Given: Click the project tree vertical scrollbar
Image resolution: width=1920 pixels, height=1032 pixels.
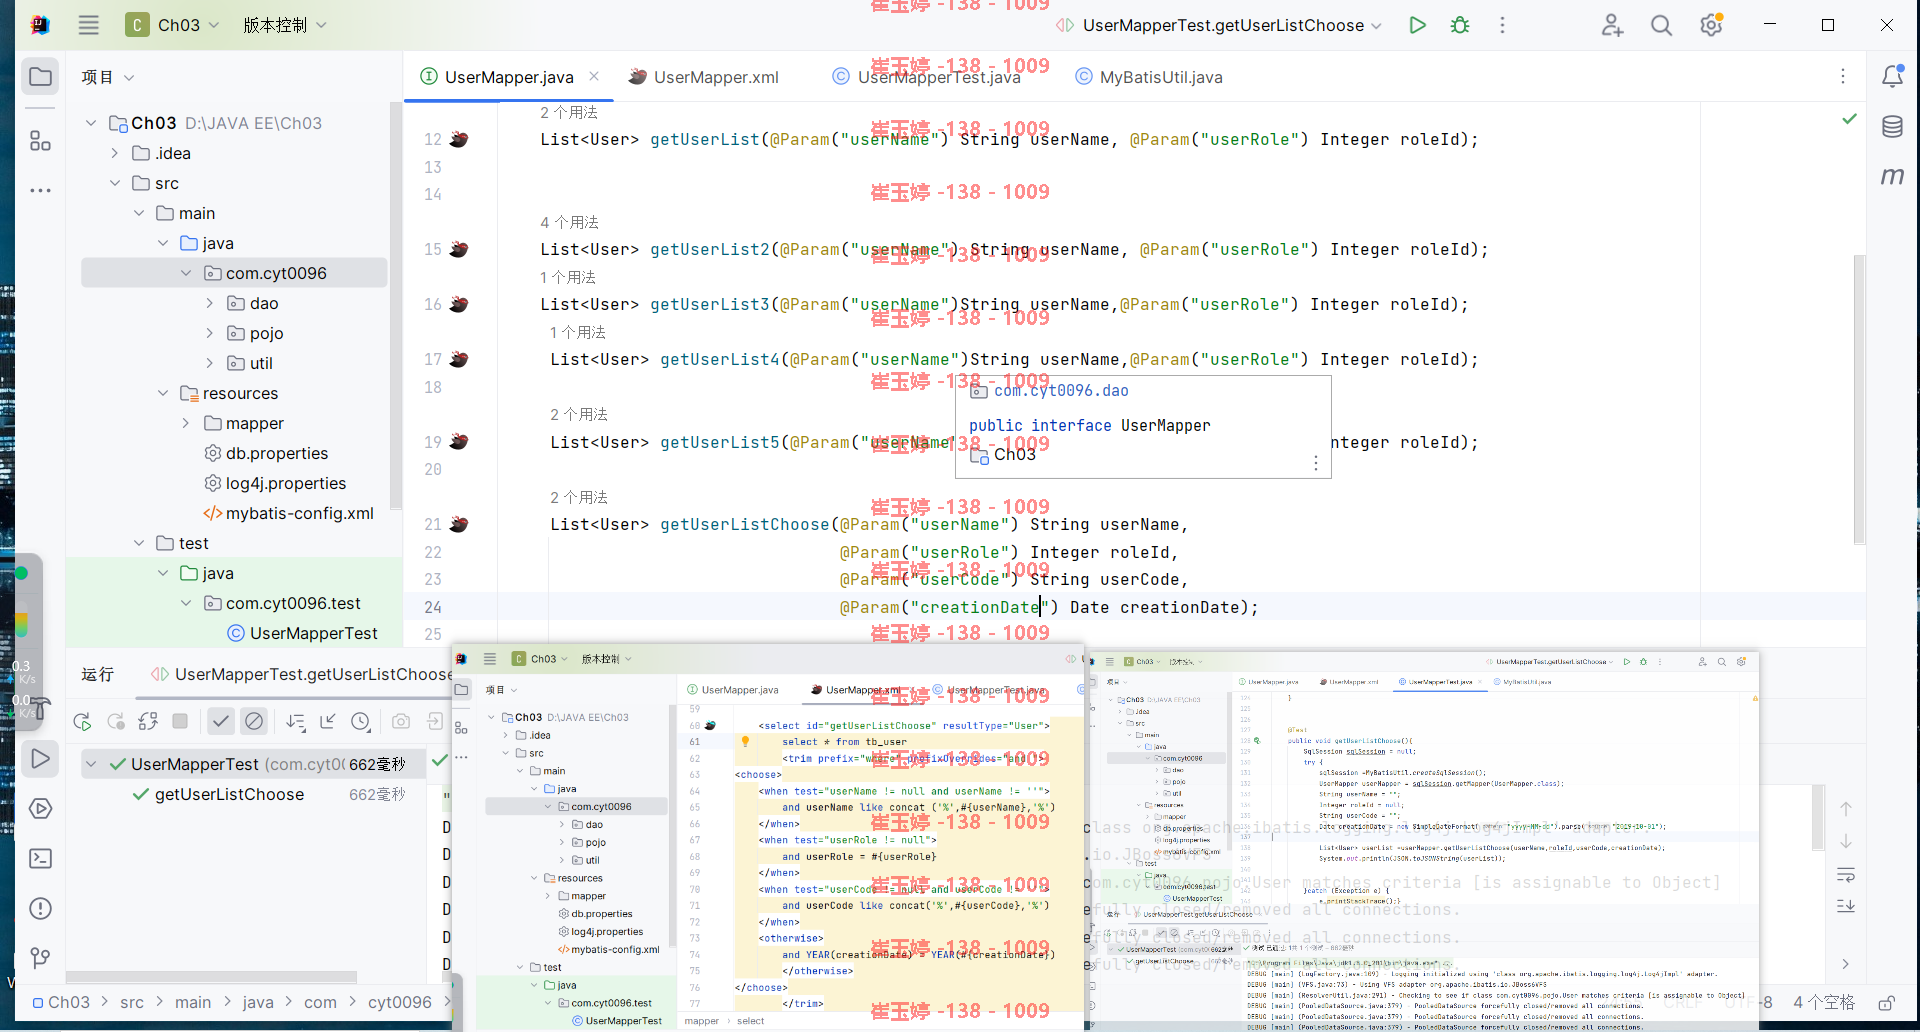Looking at the screenshot, I should pos(396,305).
